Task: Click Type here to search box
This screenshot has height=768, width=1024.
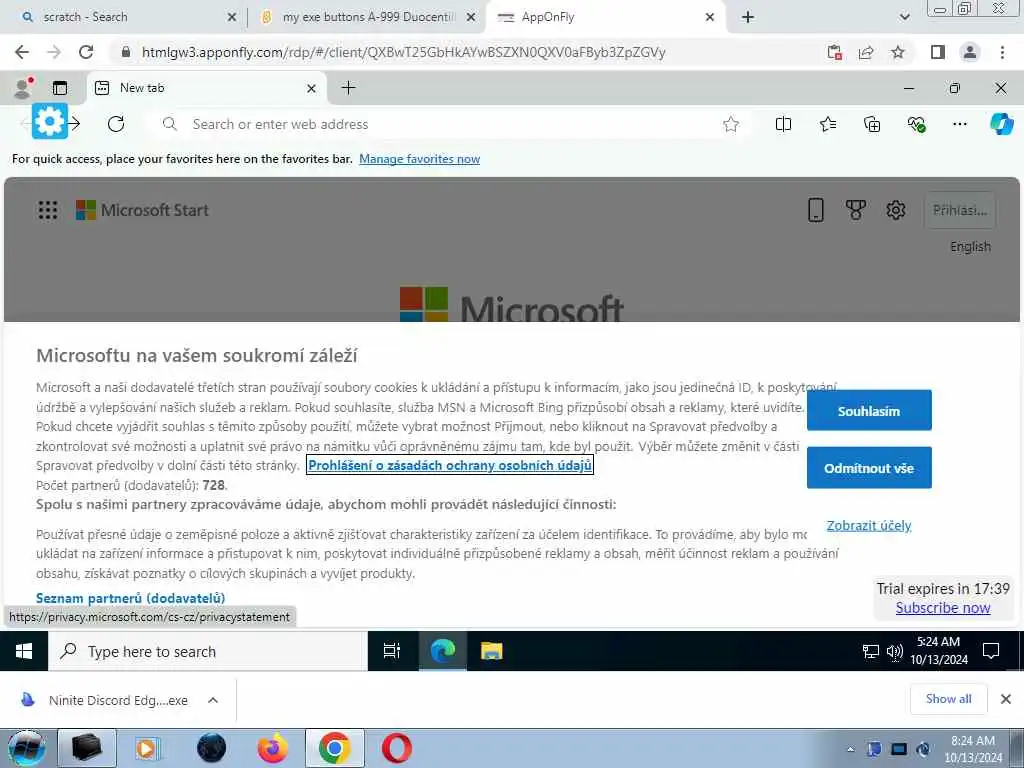Action: 208,651
